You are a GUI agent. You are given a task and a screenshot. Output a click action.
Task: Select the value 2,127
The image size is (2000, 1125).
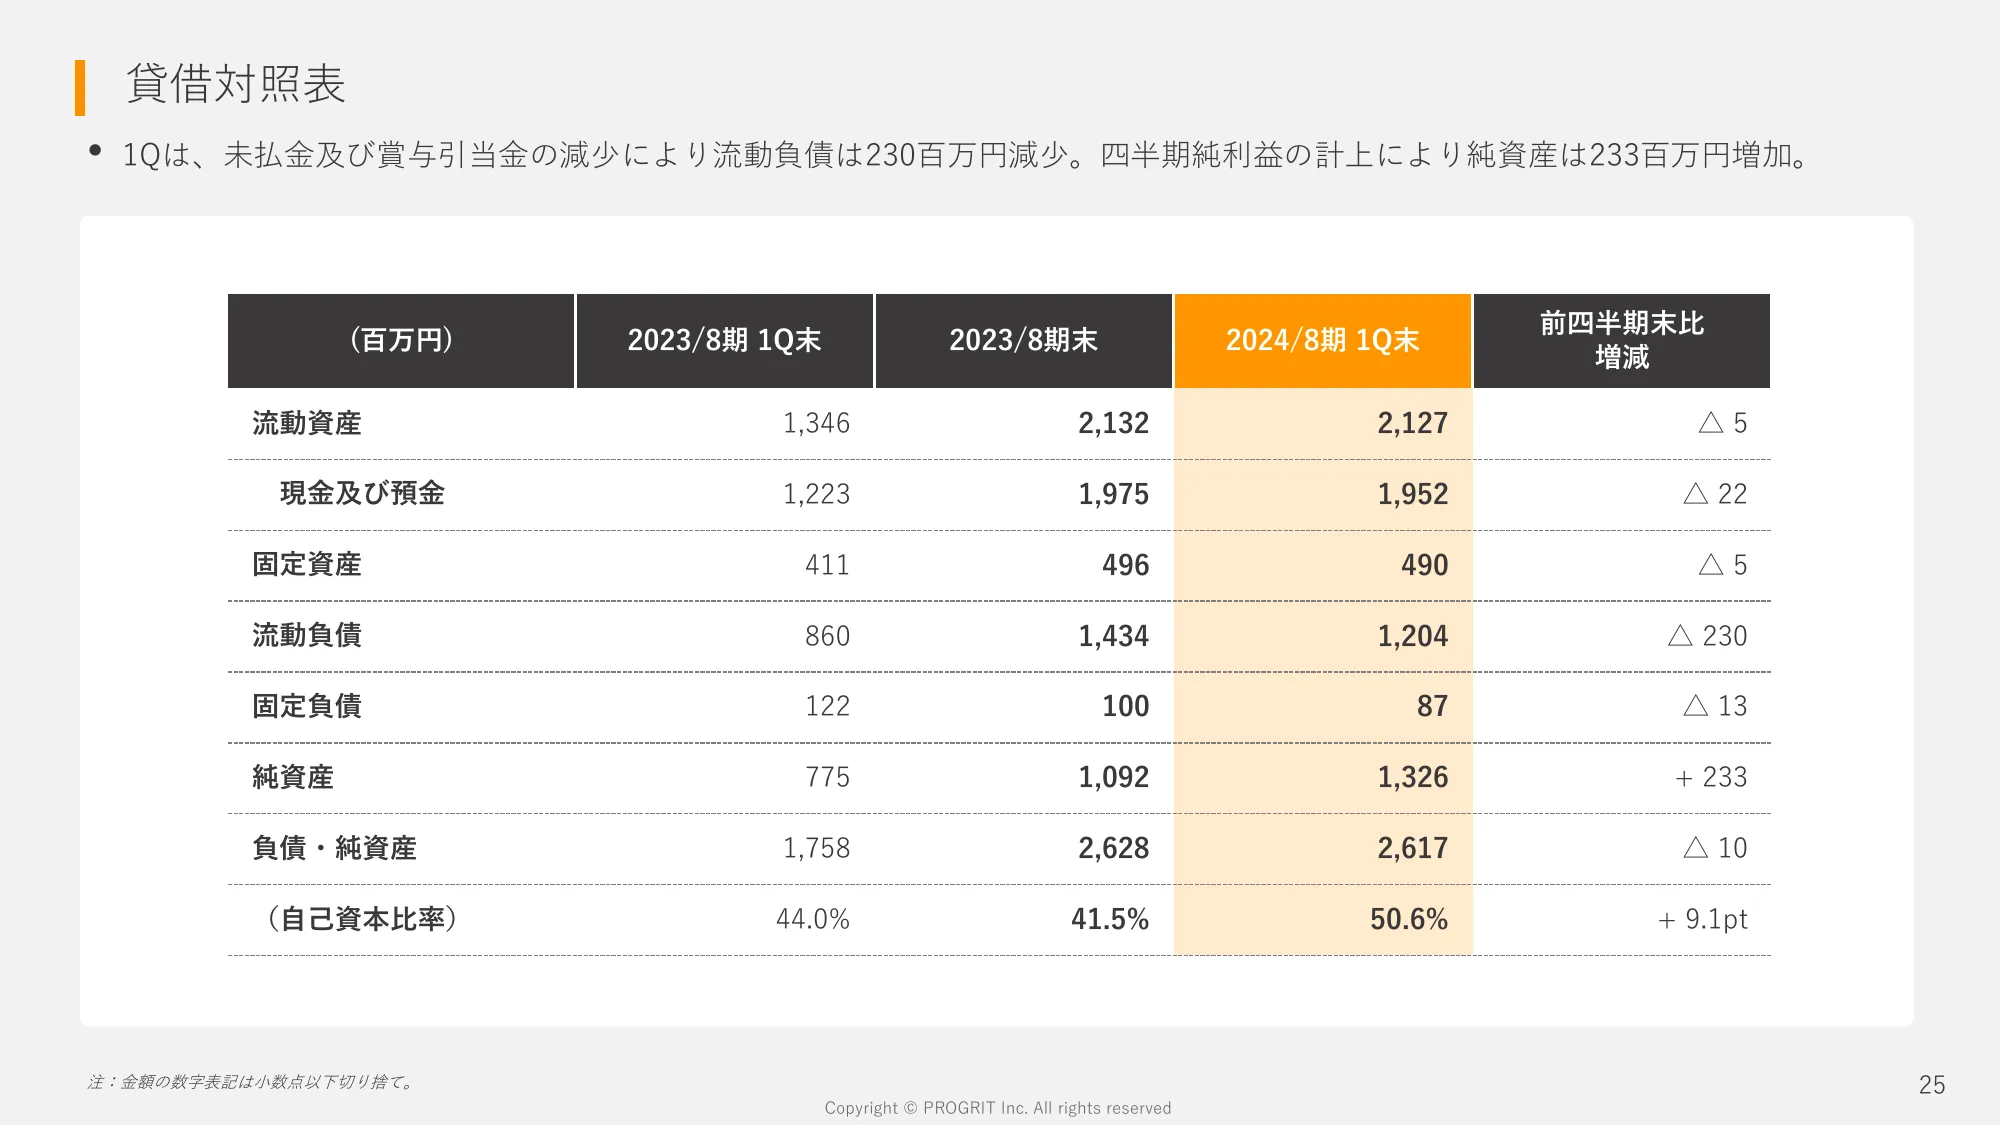click(x=1412, y=423)
